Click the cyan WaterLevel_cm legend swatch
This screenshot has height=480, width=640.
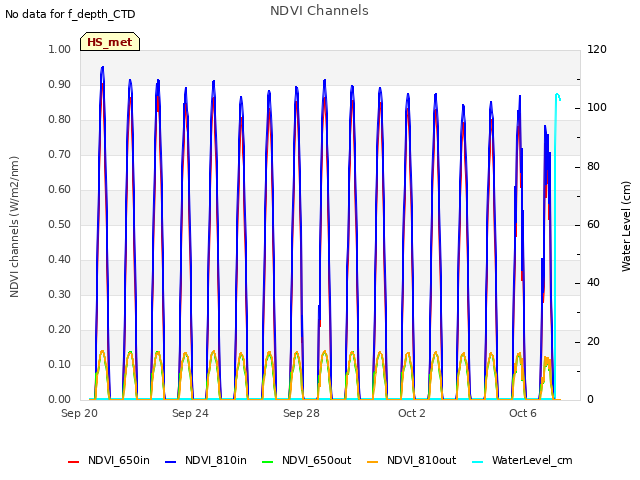coord(477,462)
